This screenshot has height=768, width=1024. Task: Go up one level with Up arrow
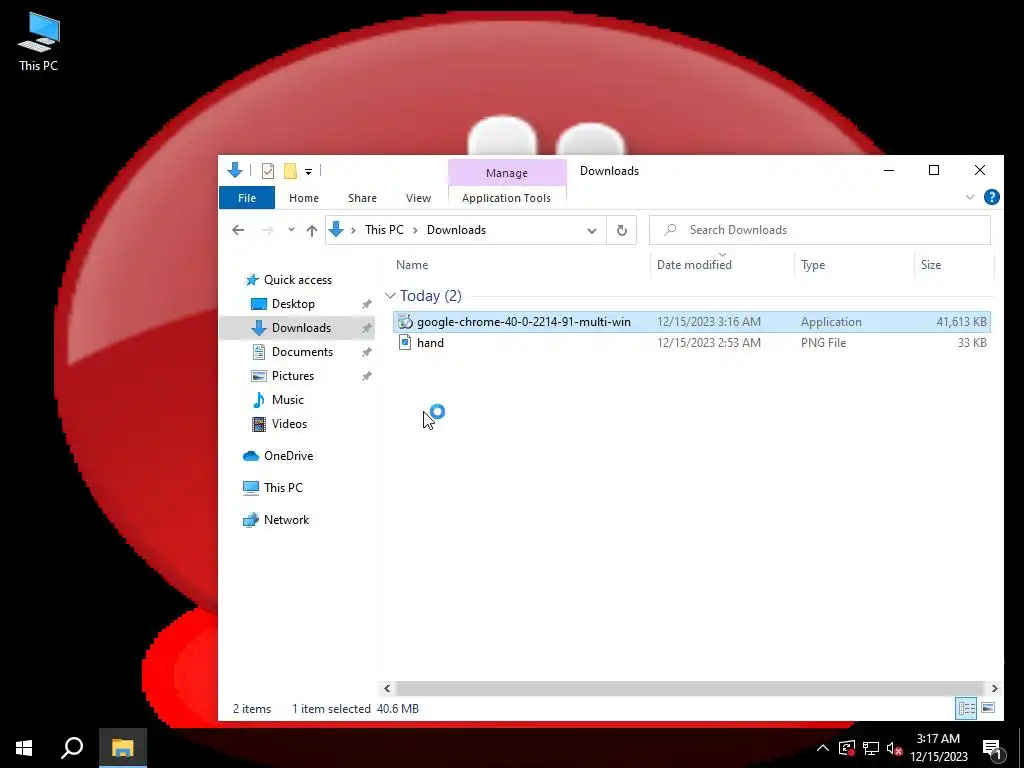point(312,230)
